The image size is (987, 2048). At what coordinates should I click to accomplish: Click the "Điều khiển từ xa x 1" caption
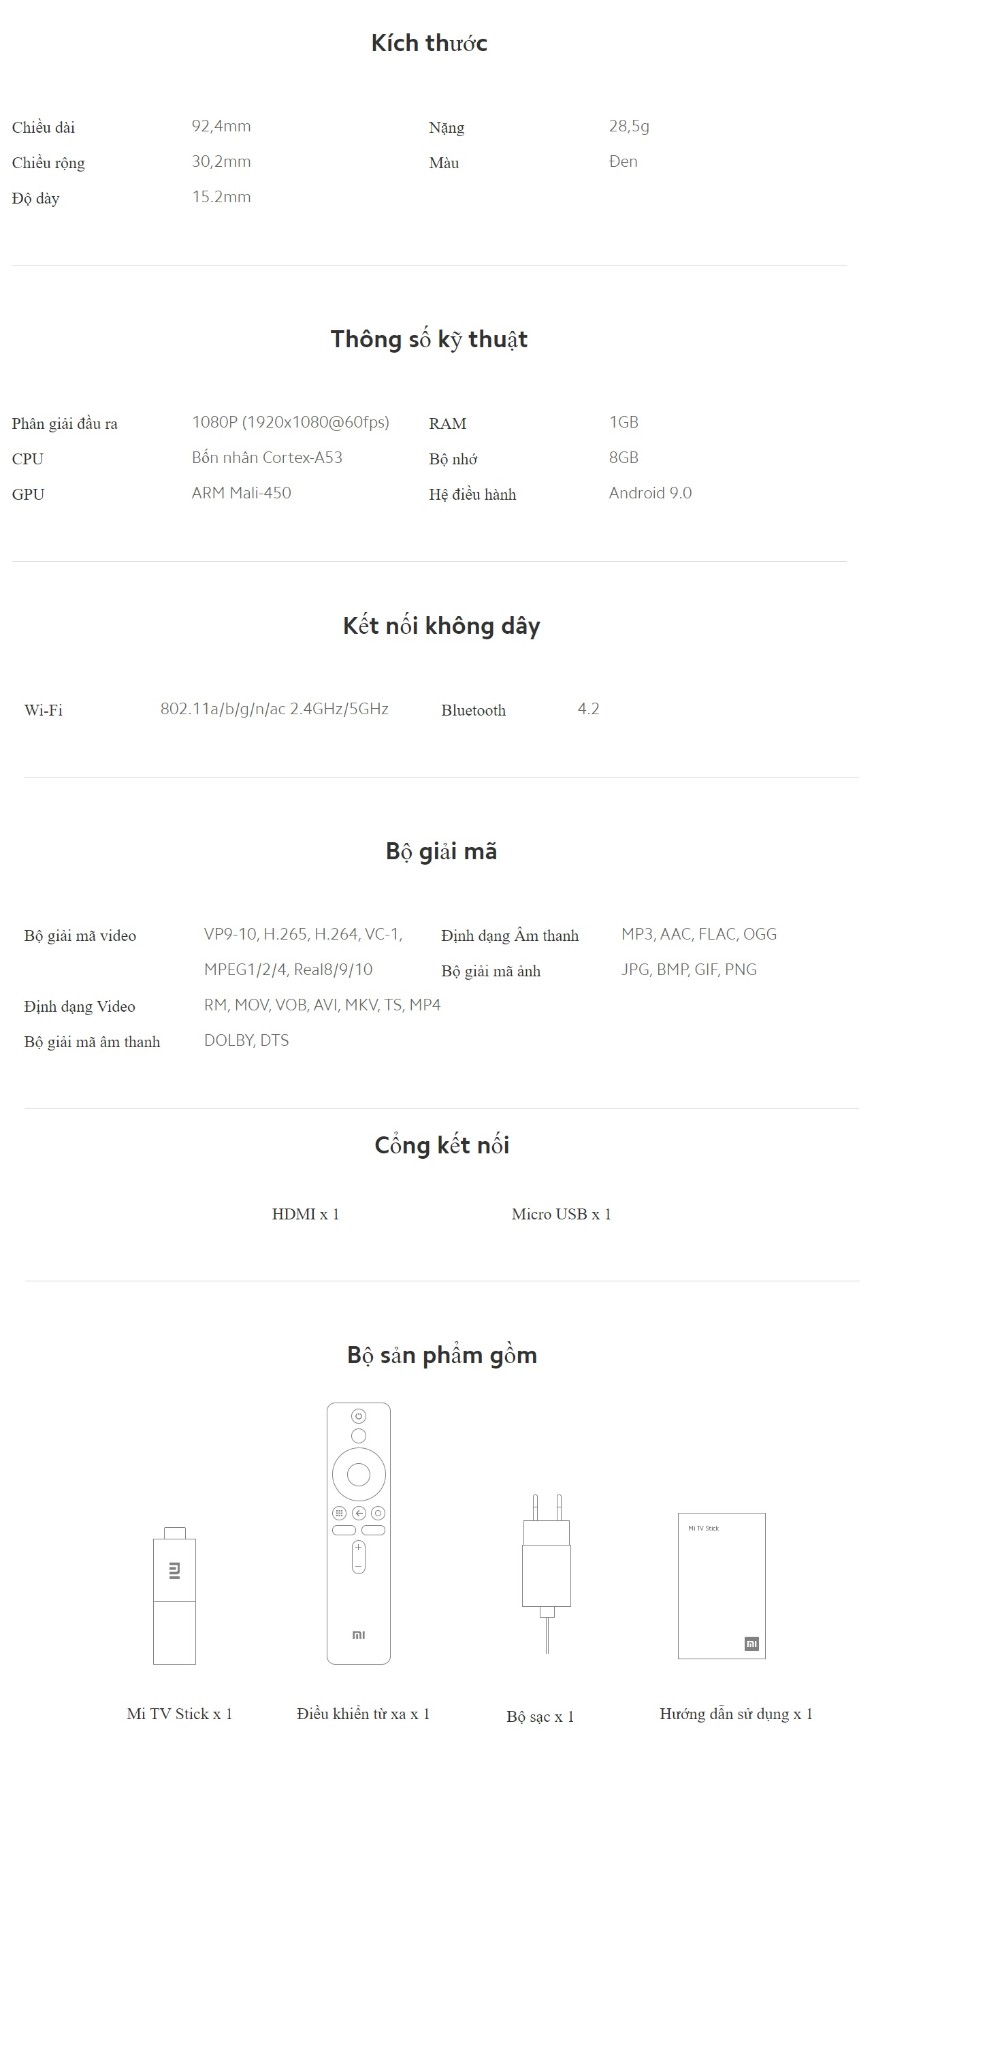[x=363, y=1714]
